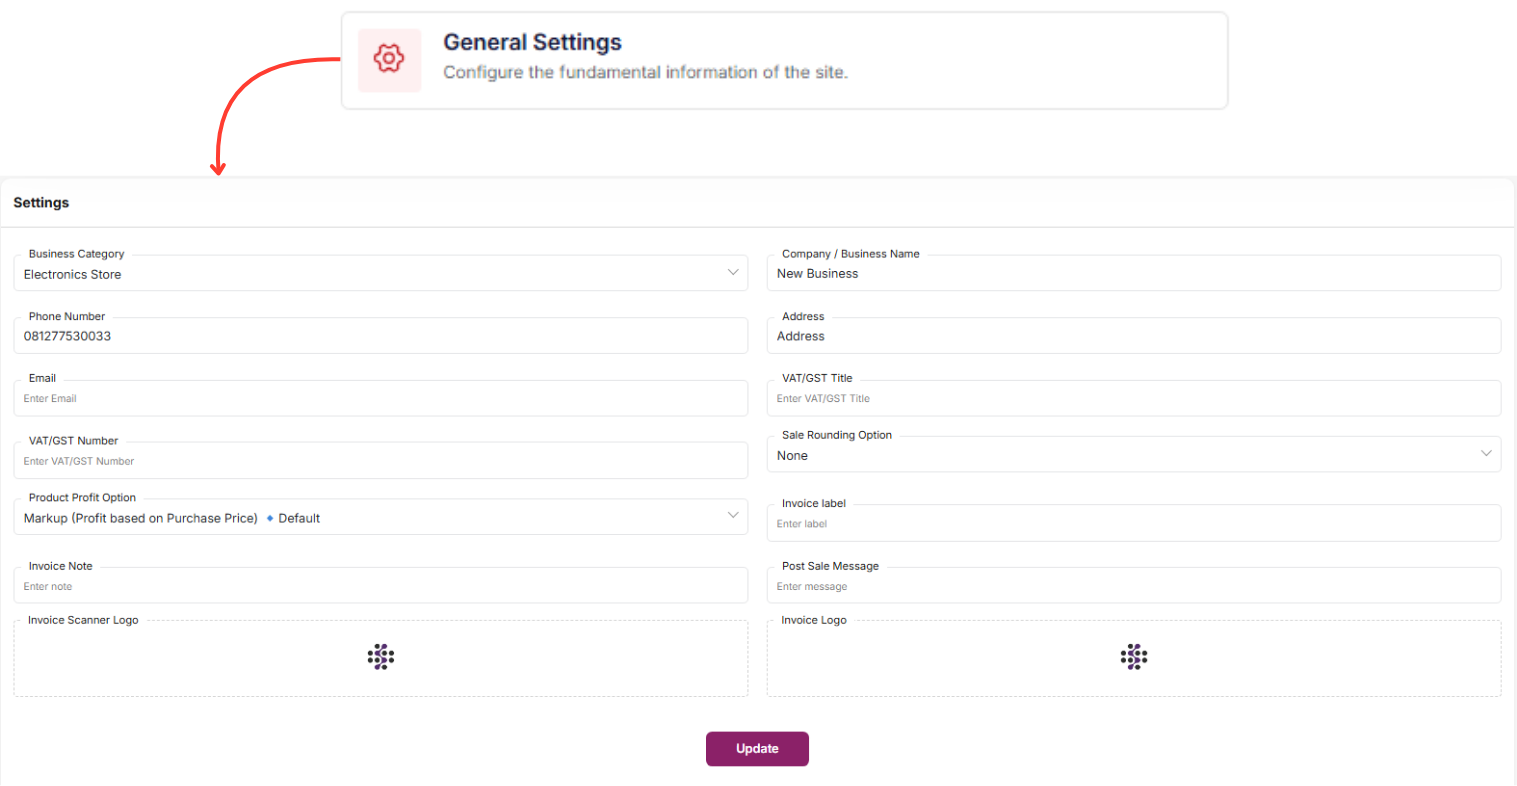The height and width of the screenshot is (786, 1517).
Task: Focus the VAT/GST Title field
Action: [1133, 399]
